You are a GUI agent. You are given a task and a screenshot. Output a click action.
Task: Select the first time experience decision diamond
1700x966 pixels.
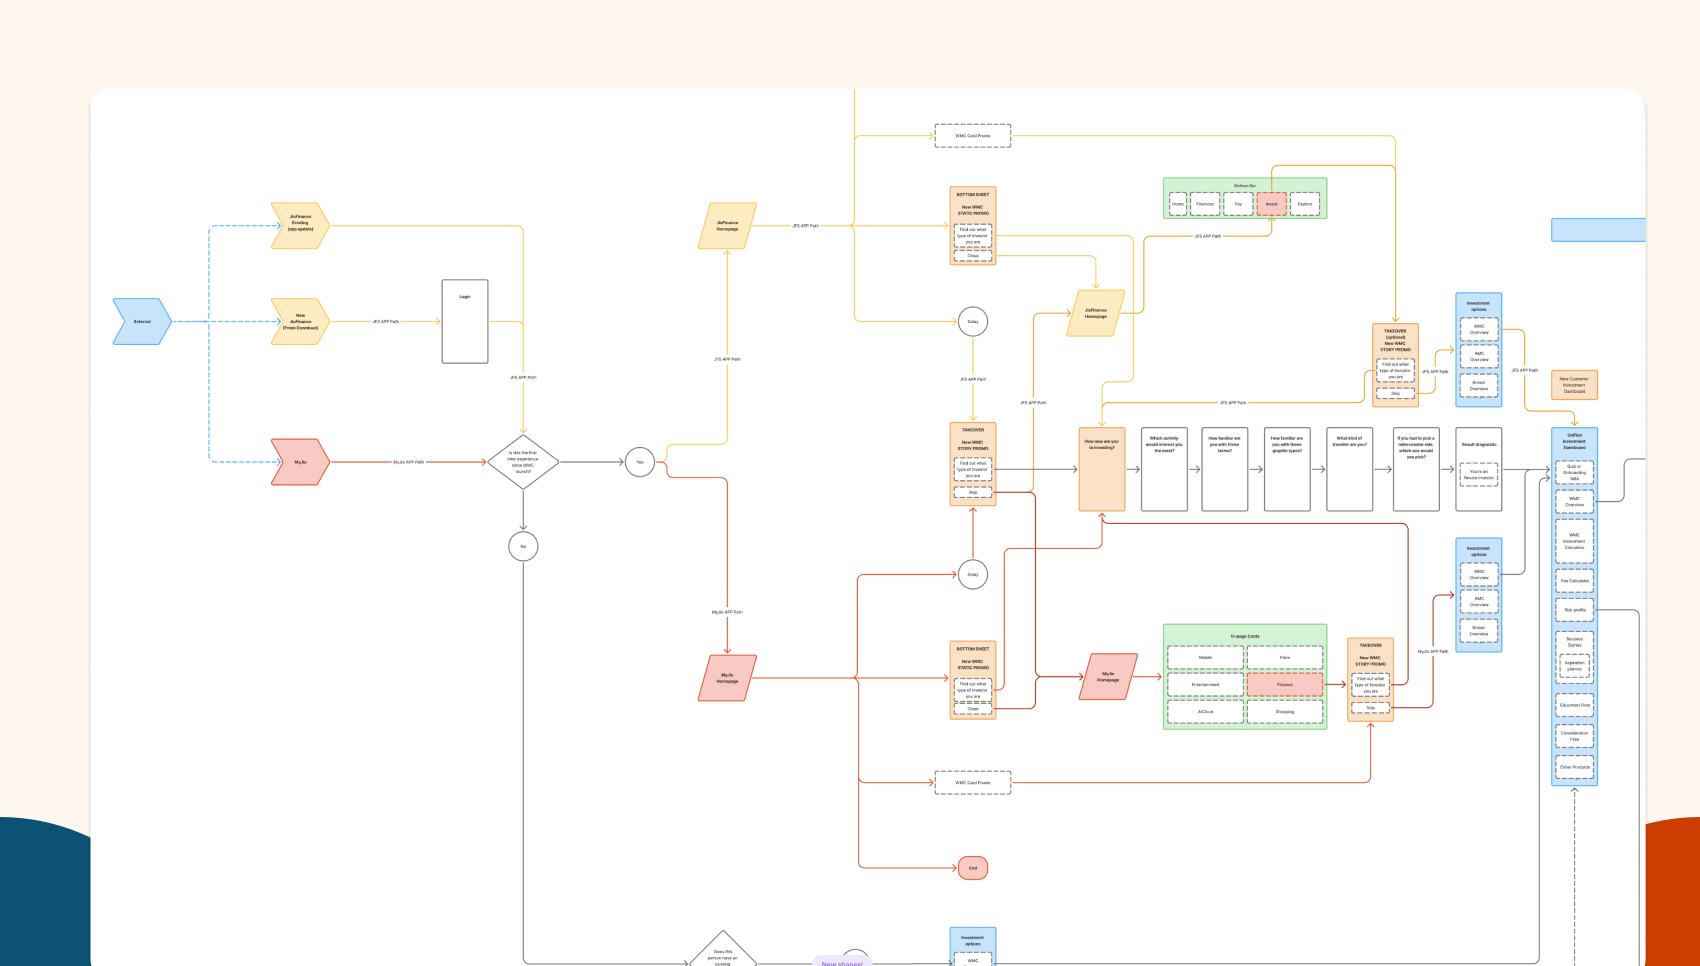tap(523, 462)
